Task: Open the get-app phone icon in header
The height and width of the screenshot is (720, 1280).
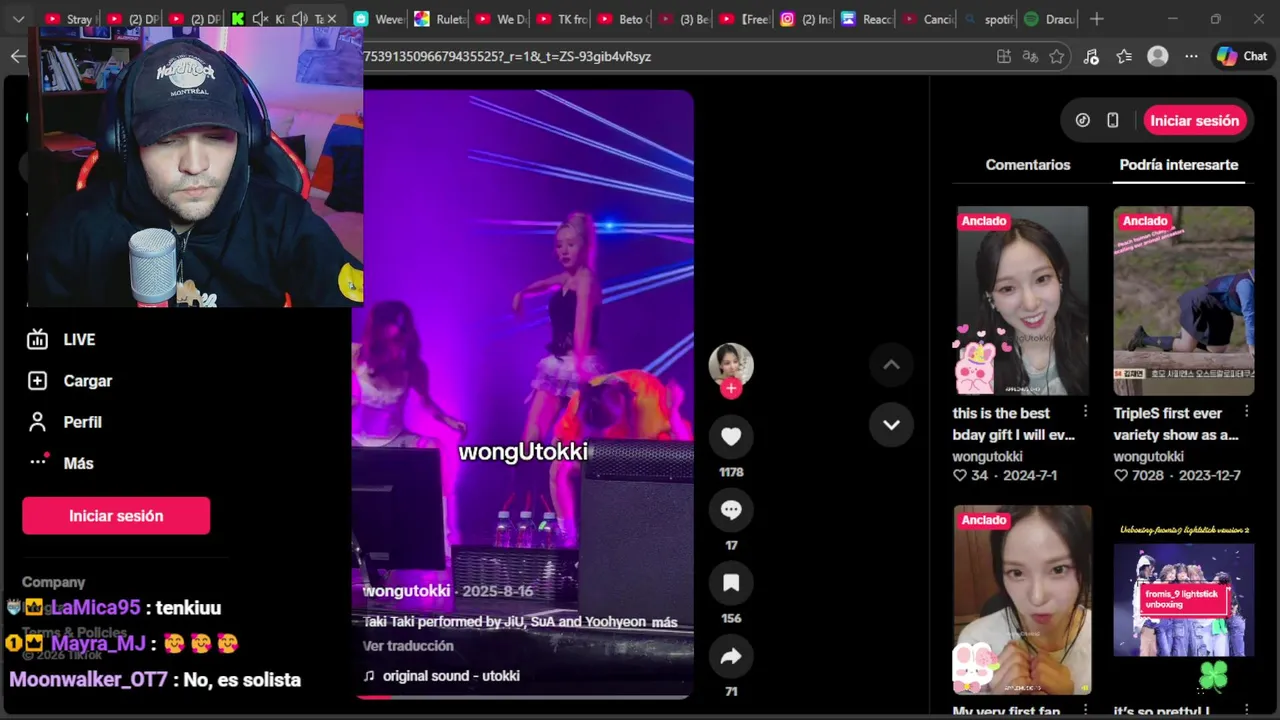Action: tap(1112, 121)
